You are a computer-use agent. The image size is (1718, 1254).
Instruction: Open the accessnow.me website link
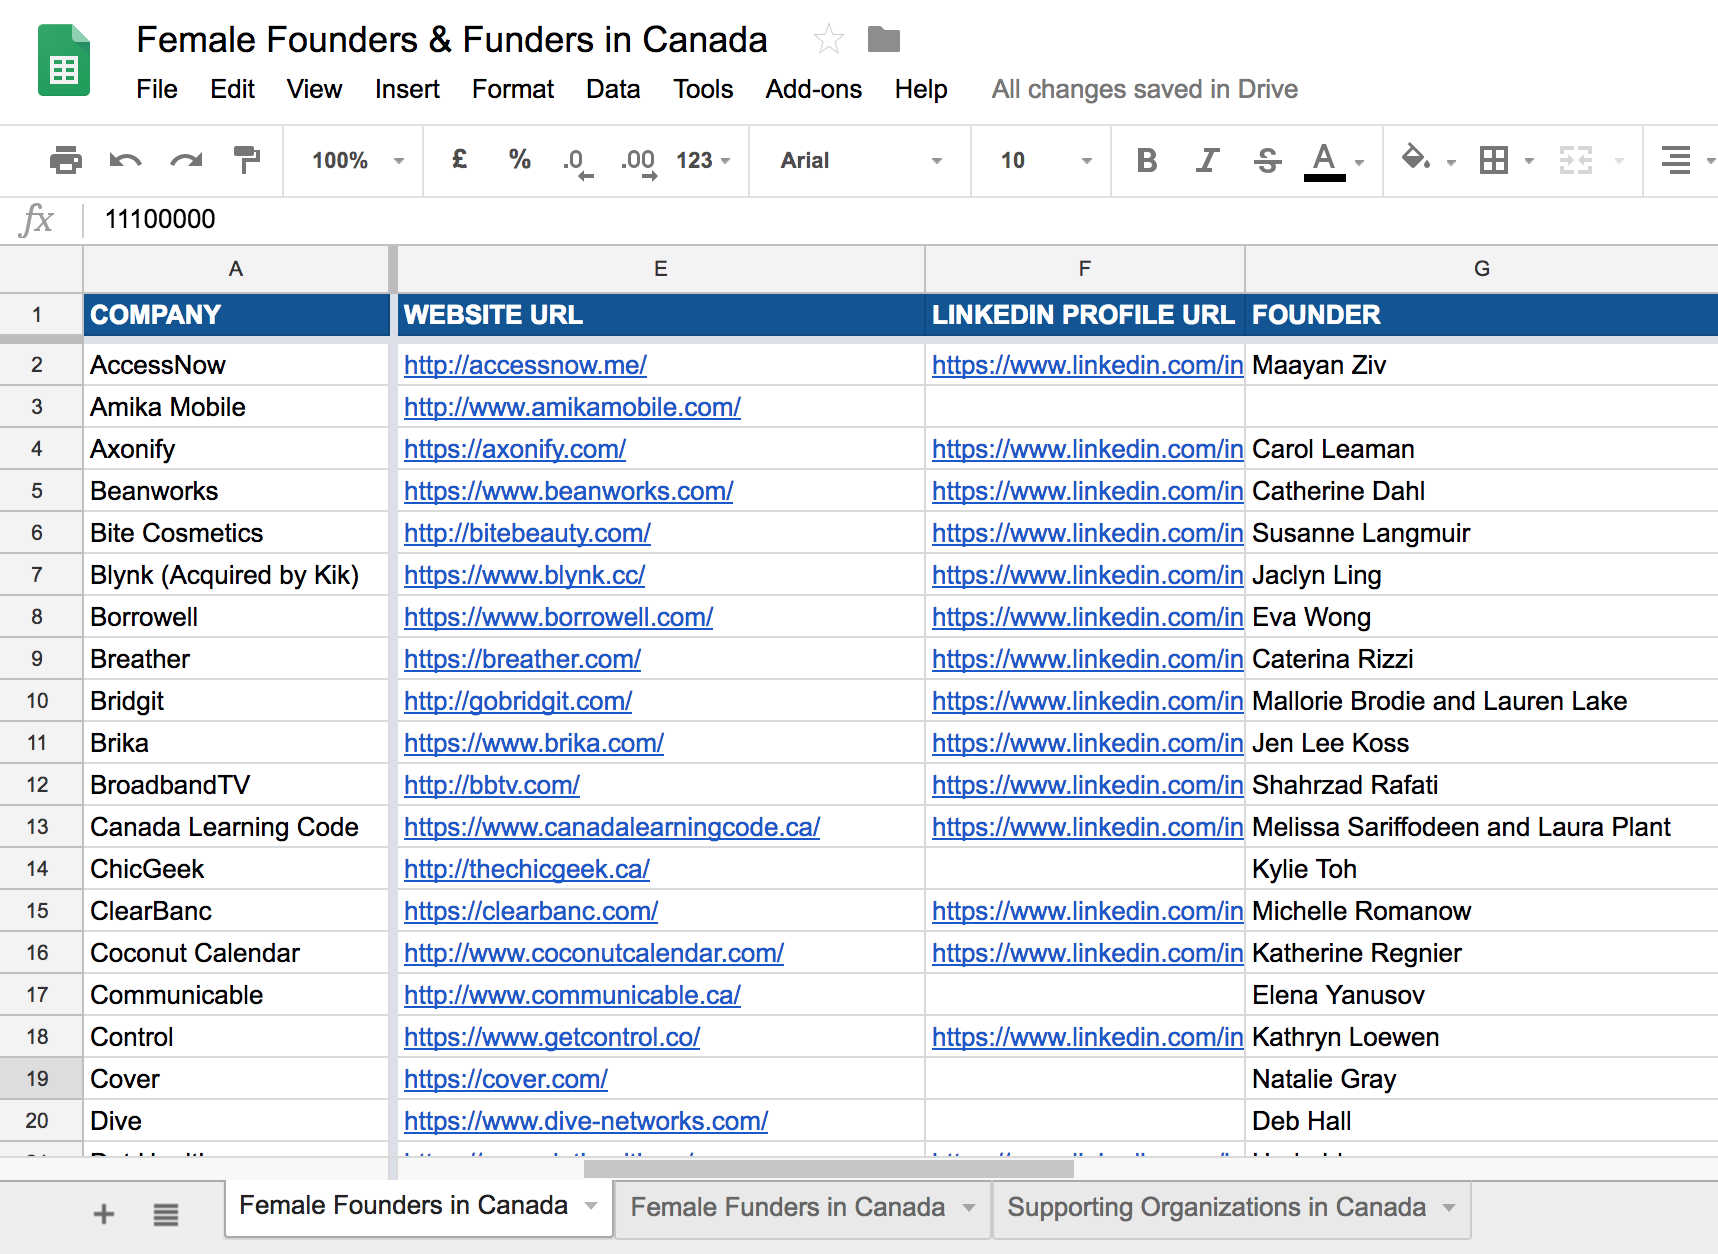click(x=525, y=365)
